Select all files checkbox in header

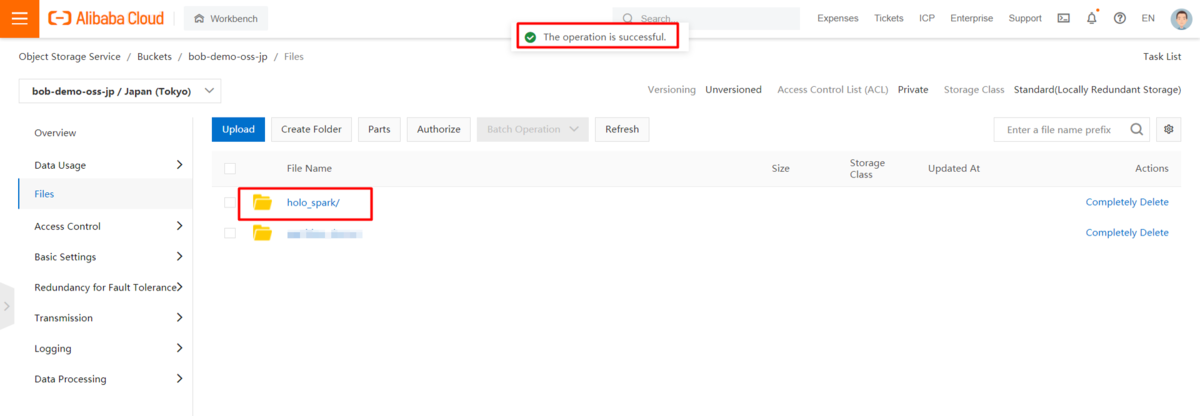click(x=230, y=169)
